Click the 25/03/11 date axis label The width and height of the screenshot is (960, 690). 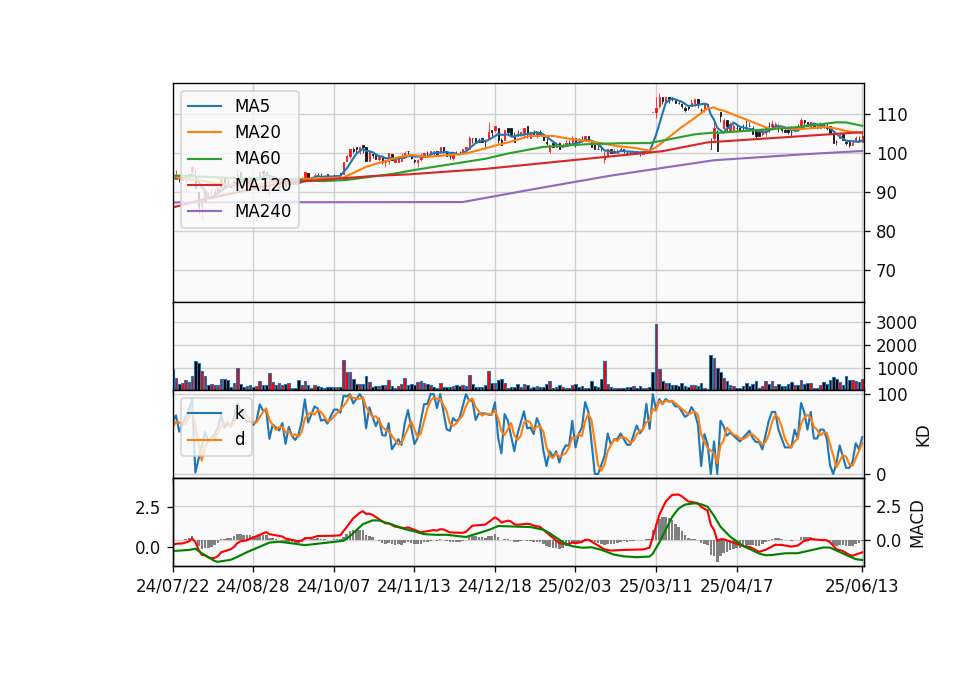[656, 586]
